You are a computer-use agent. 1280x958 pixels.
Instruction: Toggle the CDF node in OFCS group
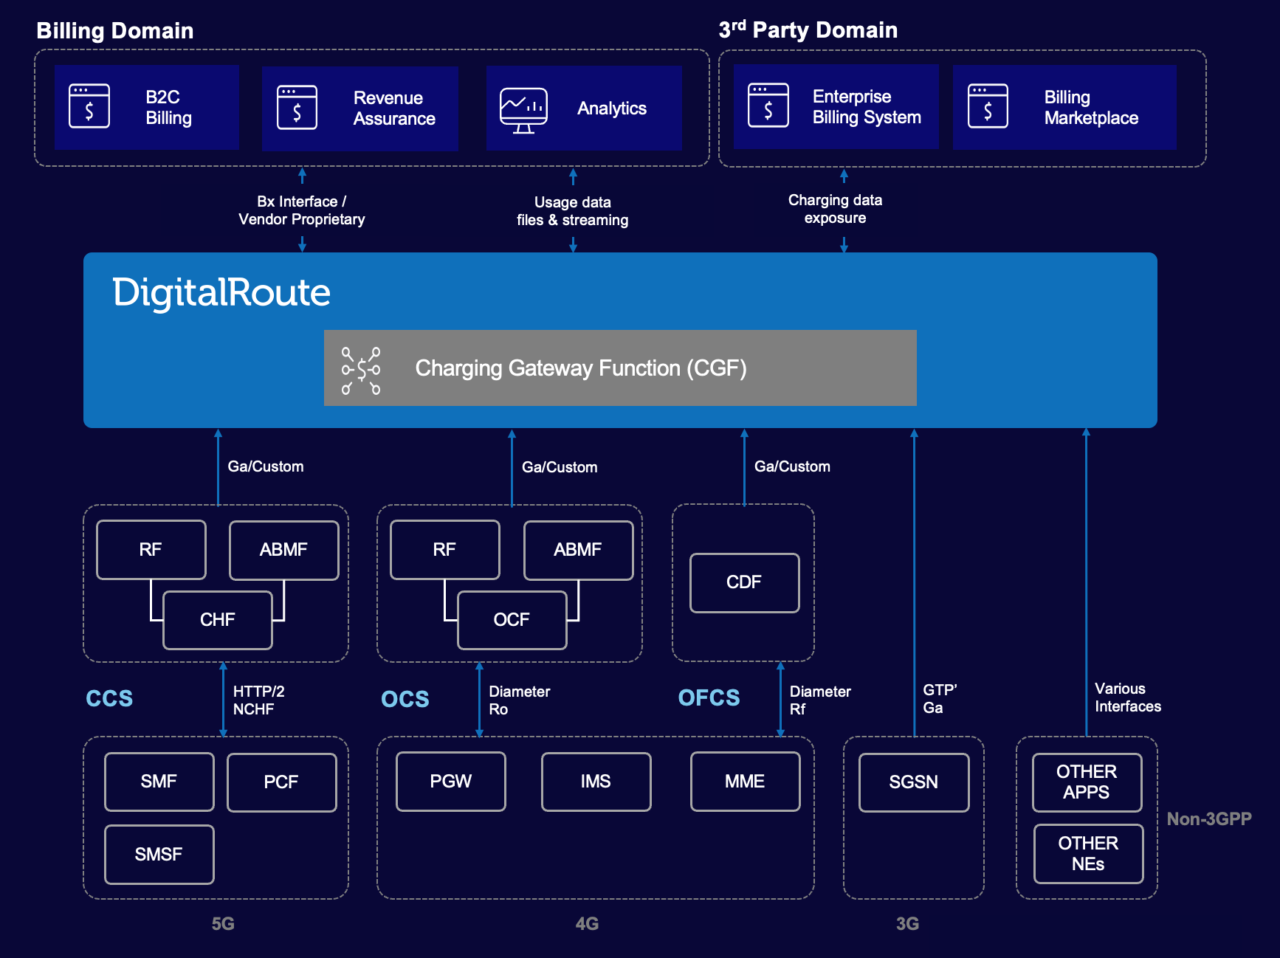click(x=743, y=583)
